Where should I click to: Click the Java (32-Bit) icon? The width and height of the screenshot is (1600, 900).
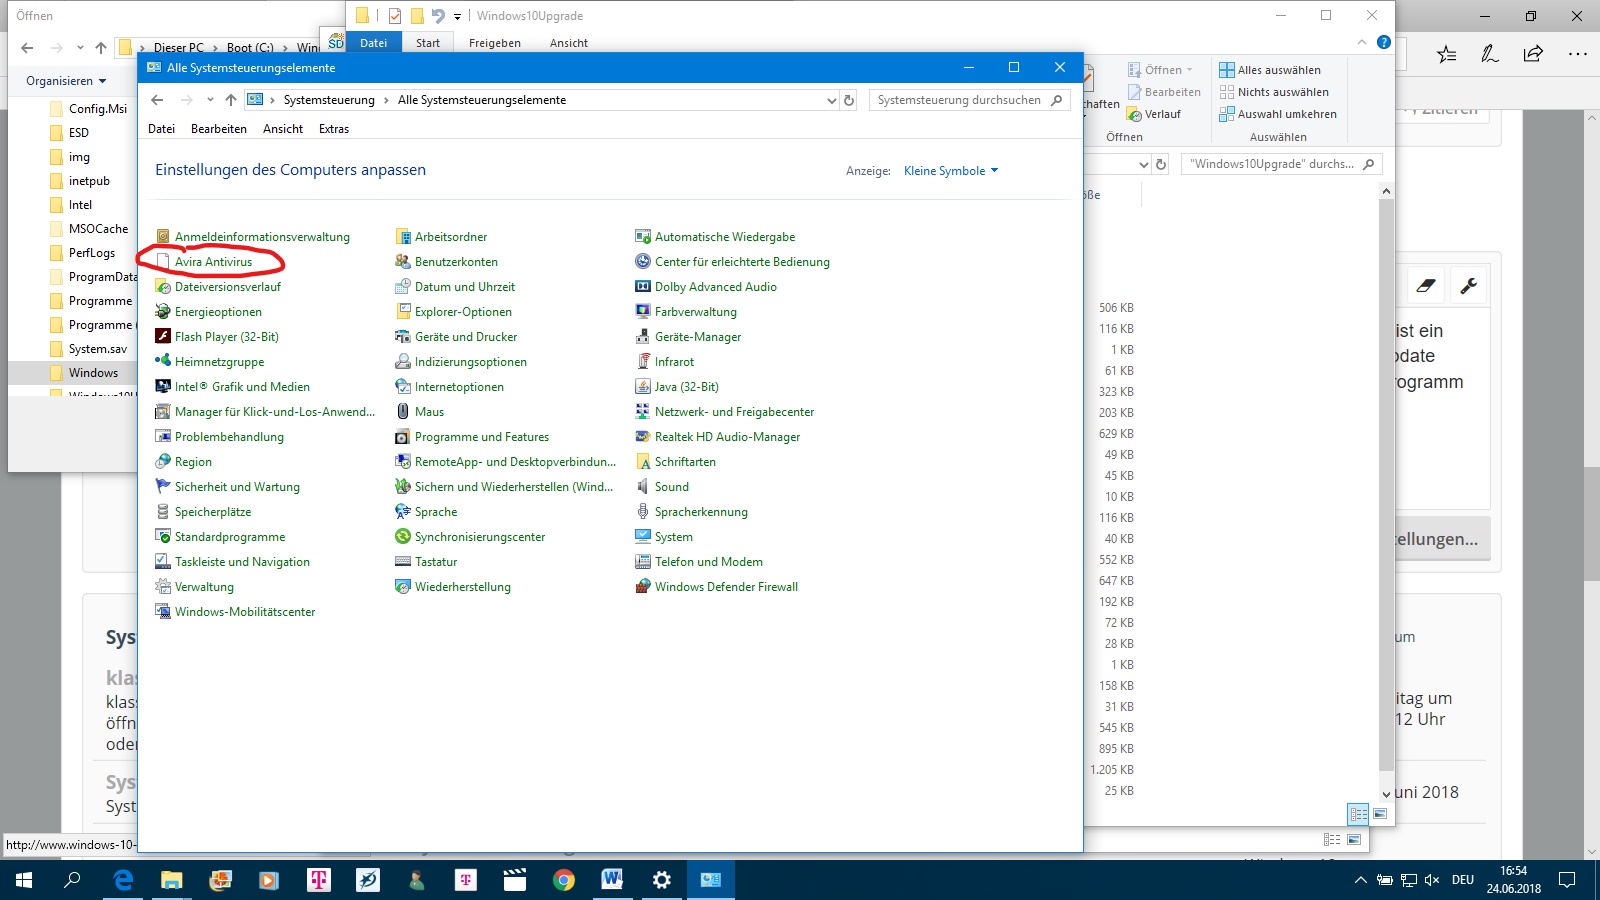(x=643, y=387)
